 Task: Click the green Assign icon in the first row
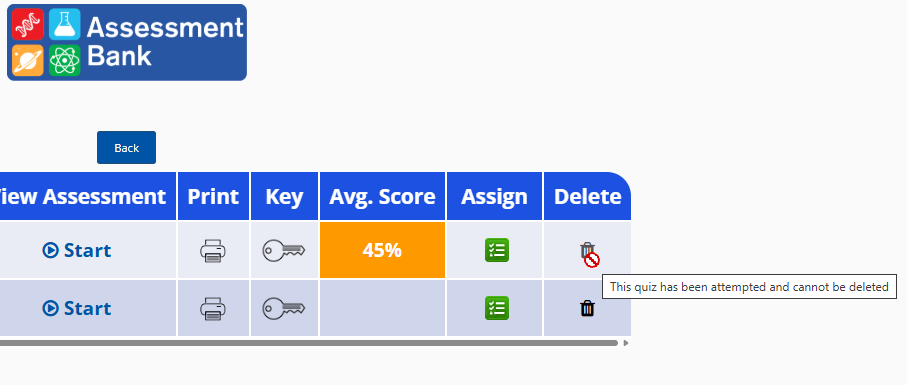click(x=497, y=250)
